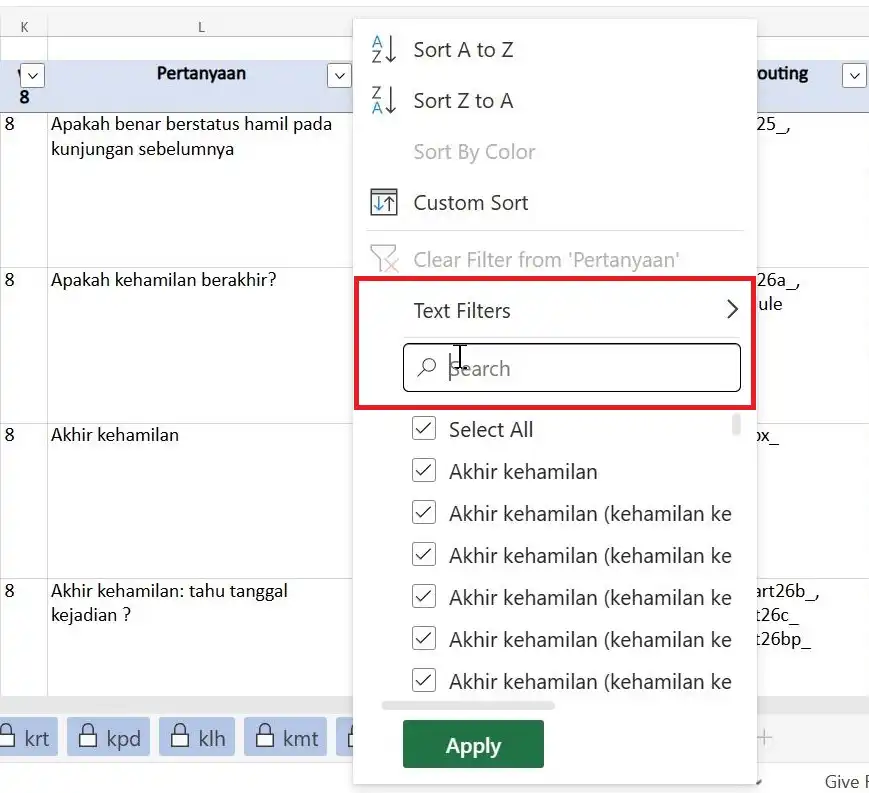Click the lock icon on krt sheet tab
869x793 pixels.
[10, 738]
